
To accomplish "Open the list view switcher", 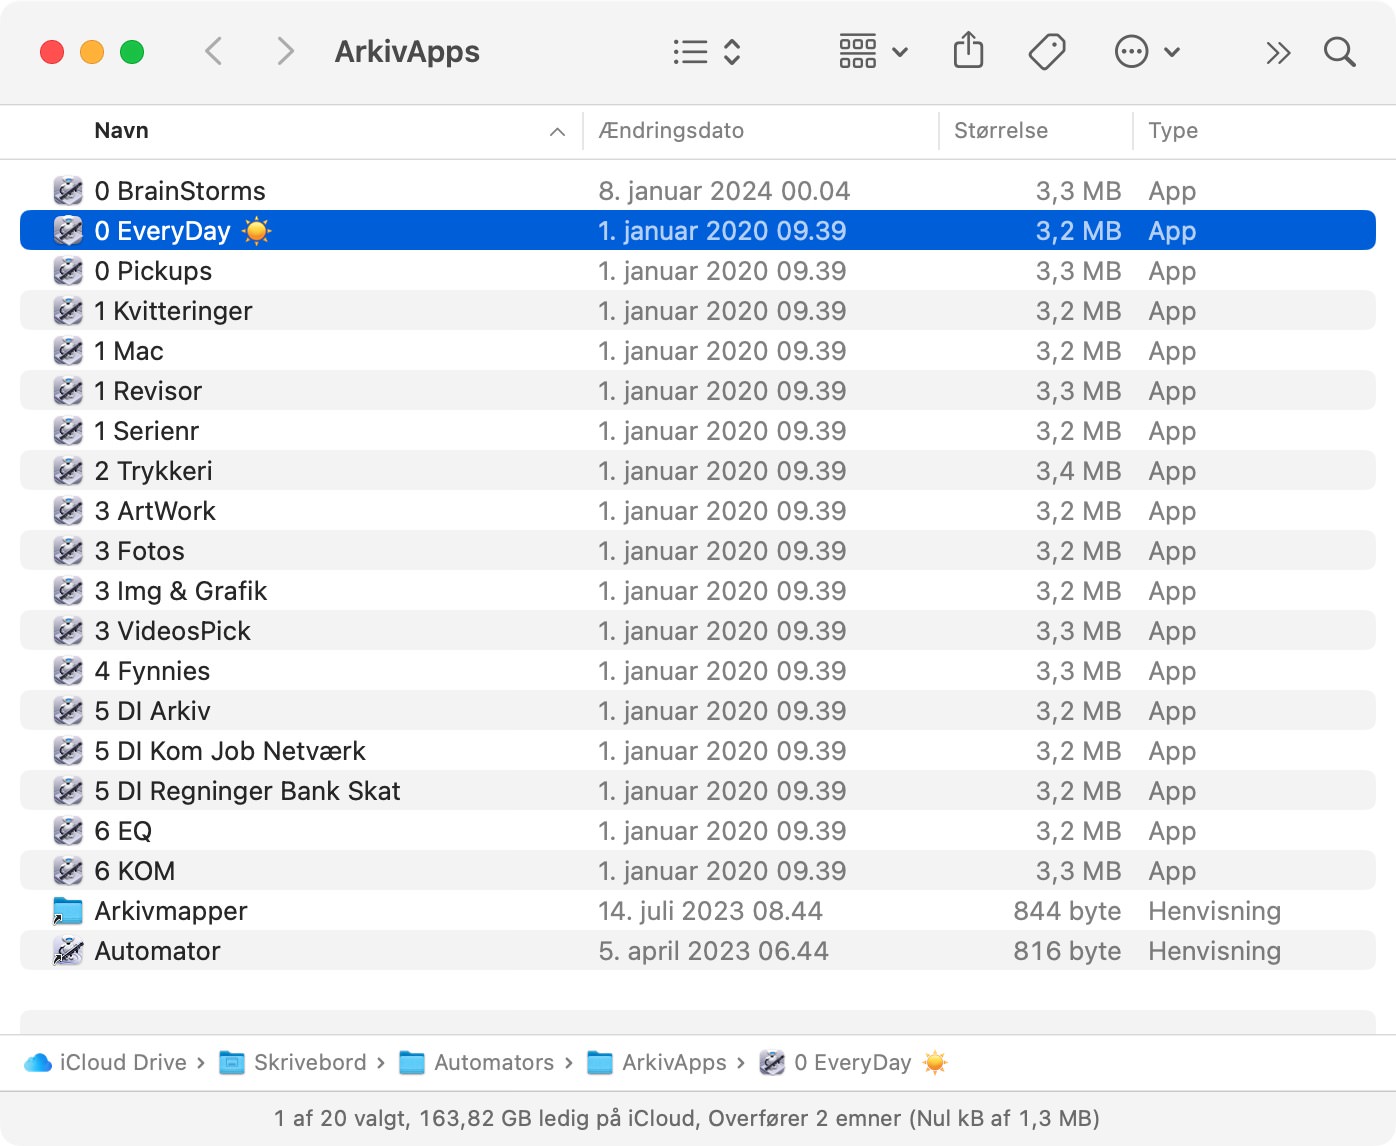I will [707, 52].
